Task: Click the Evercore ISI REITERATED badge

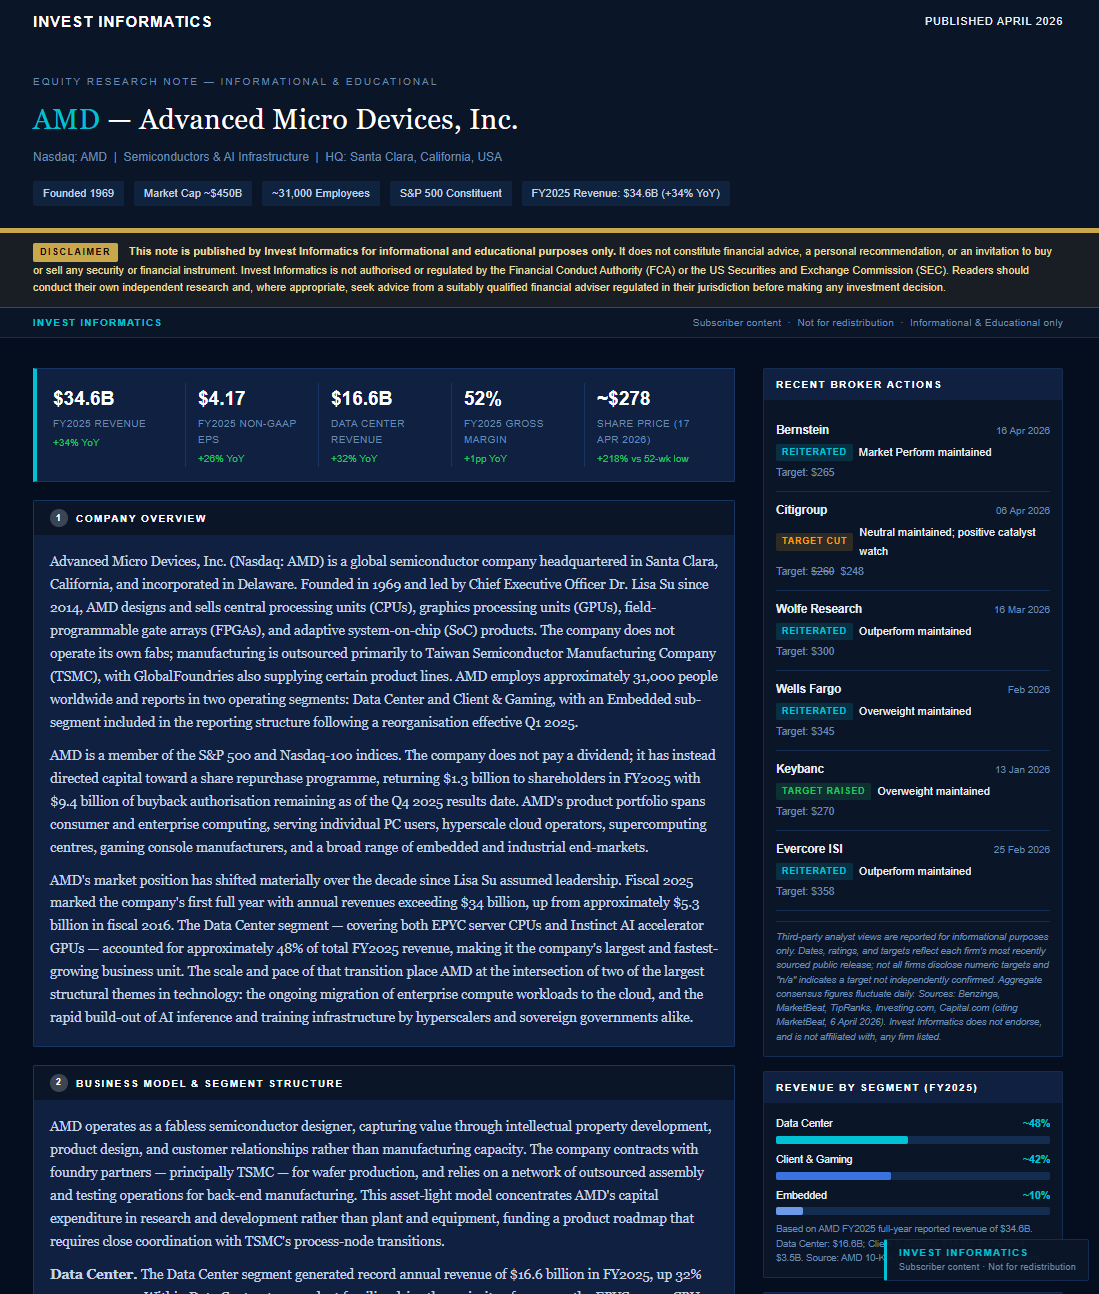Action: pyautogui.click(x=814, y=871)
